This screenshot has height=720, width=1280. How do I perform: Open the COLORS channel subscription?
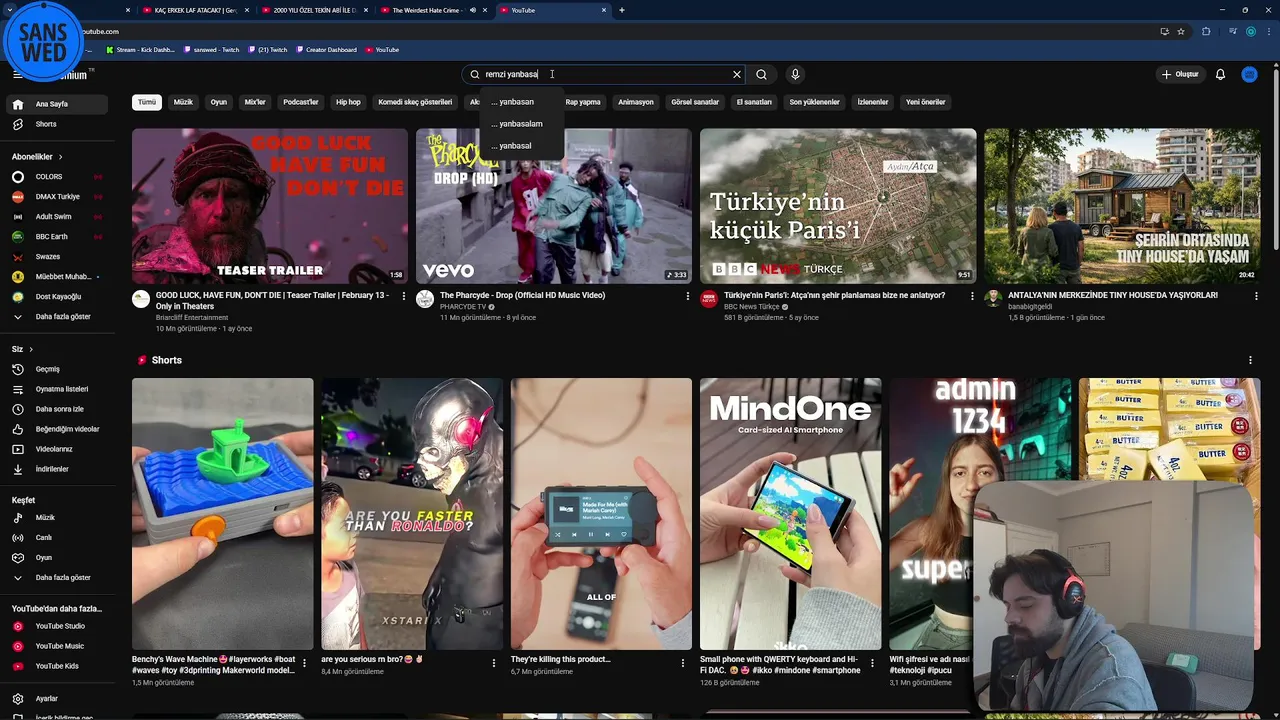coord(58,177)
